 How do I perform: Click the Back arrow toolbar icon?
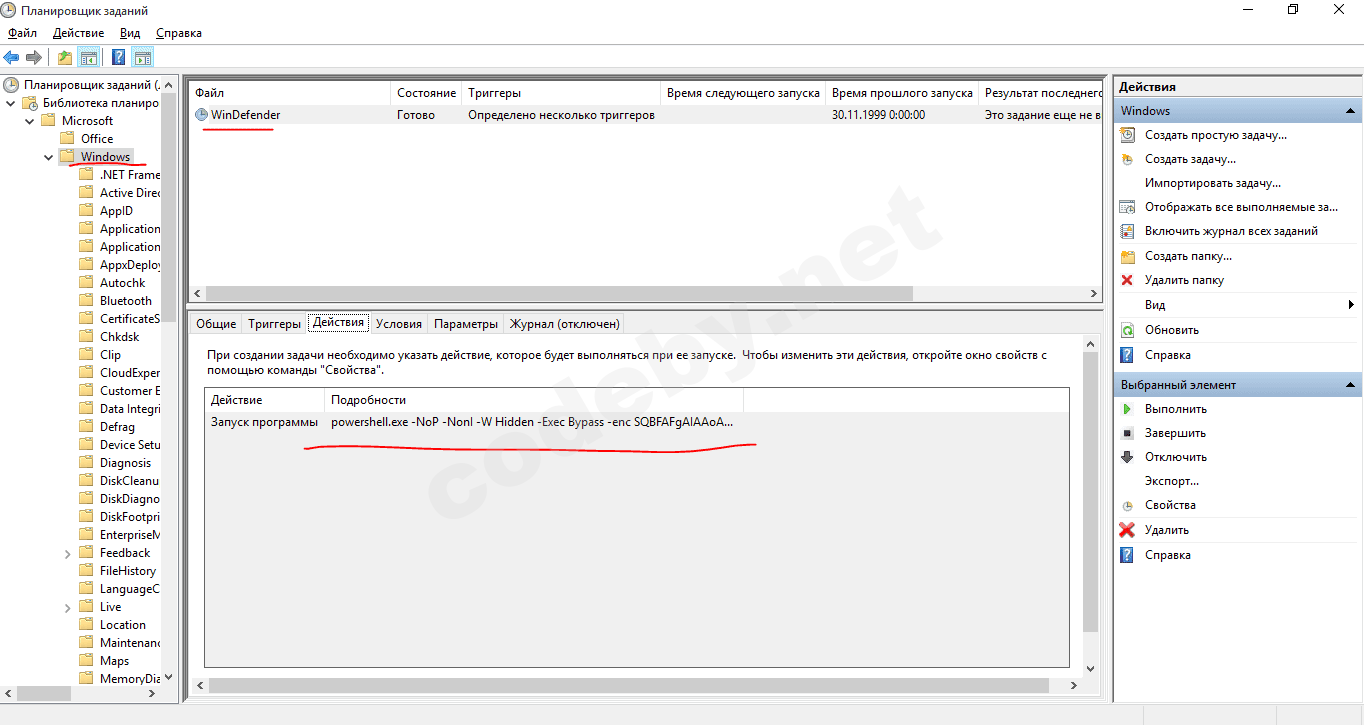[x=12, y=57]
